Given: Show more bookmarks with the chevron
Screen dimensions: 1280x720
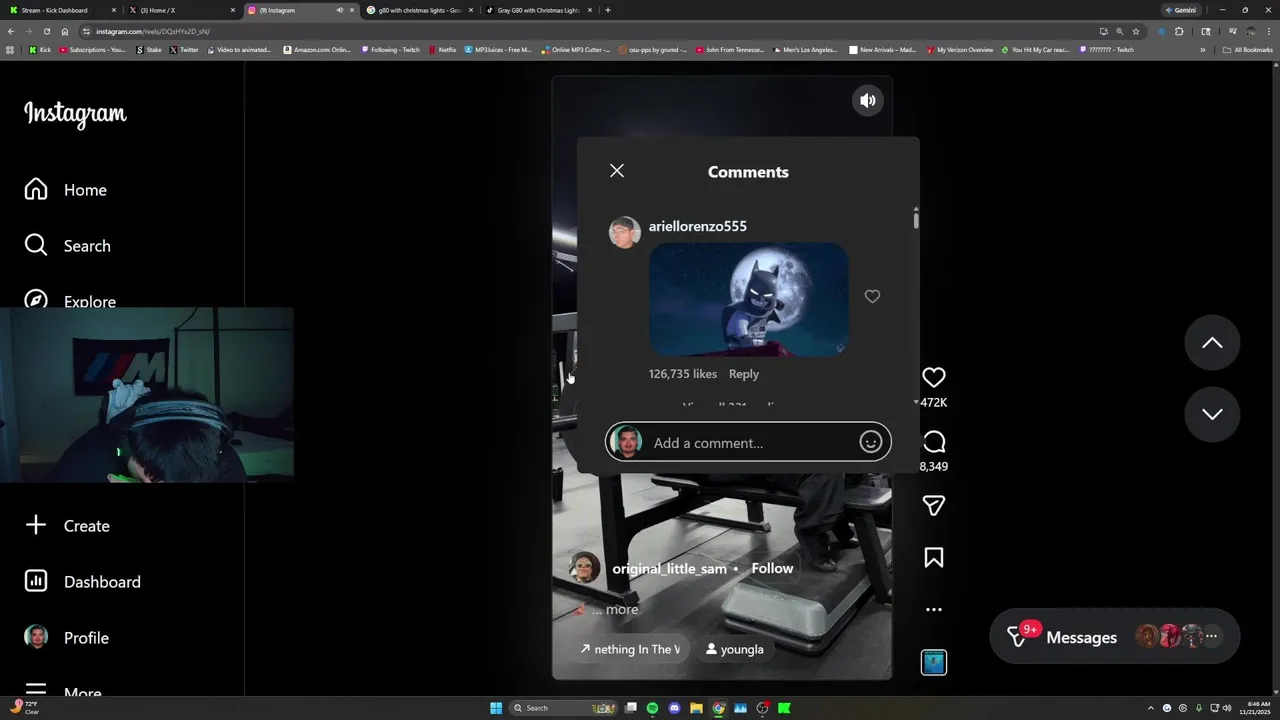Looking at the screenshot, I should 1203,49.
